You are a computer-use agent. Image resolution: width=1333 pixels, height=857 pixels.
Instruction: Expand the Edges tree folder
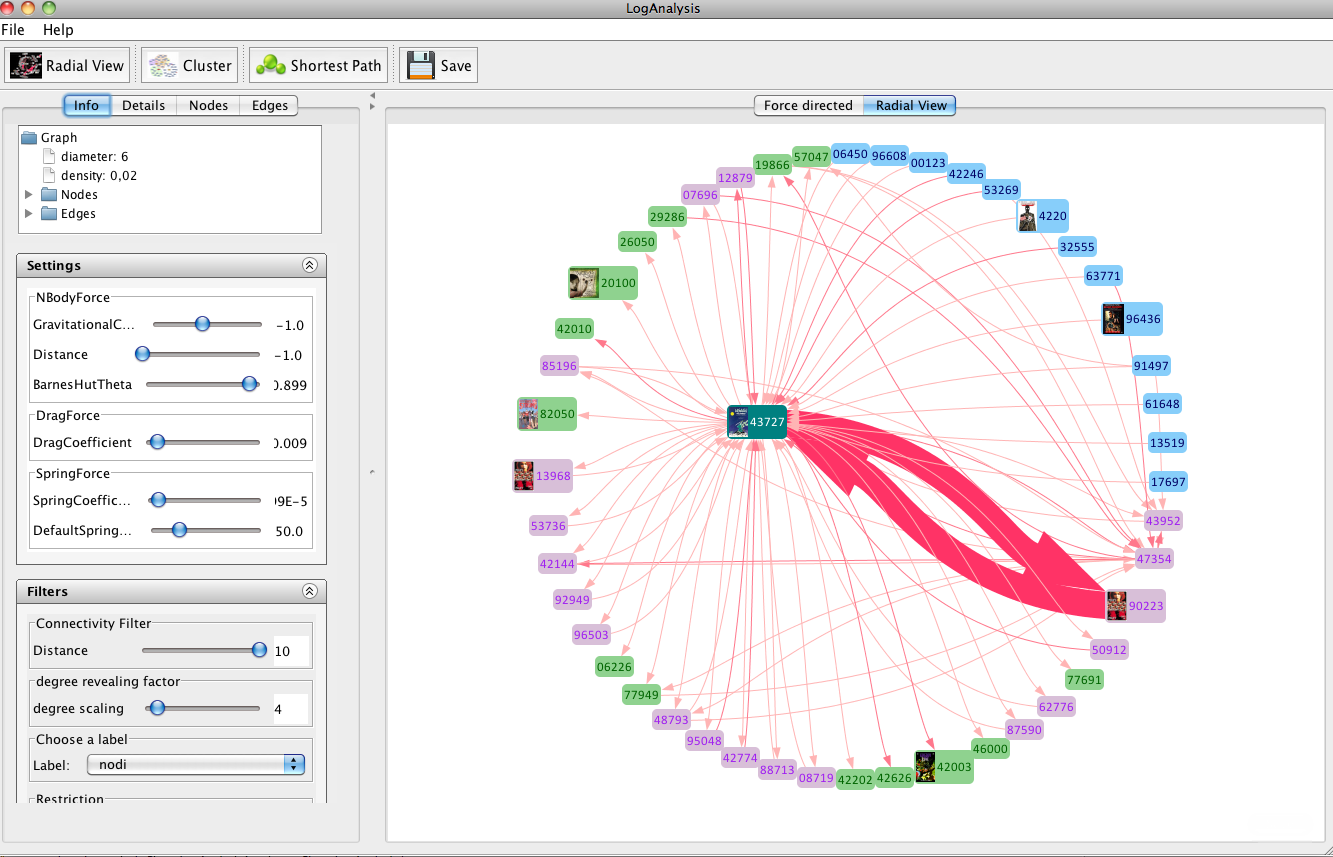[x=29, y=214]
